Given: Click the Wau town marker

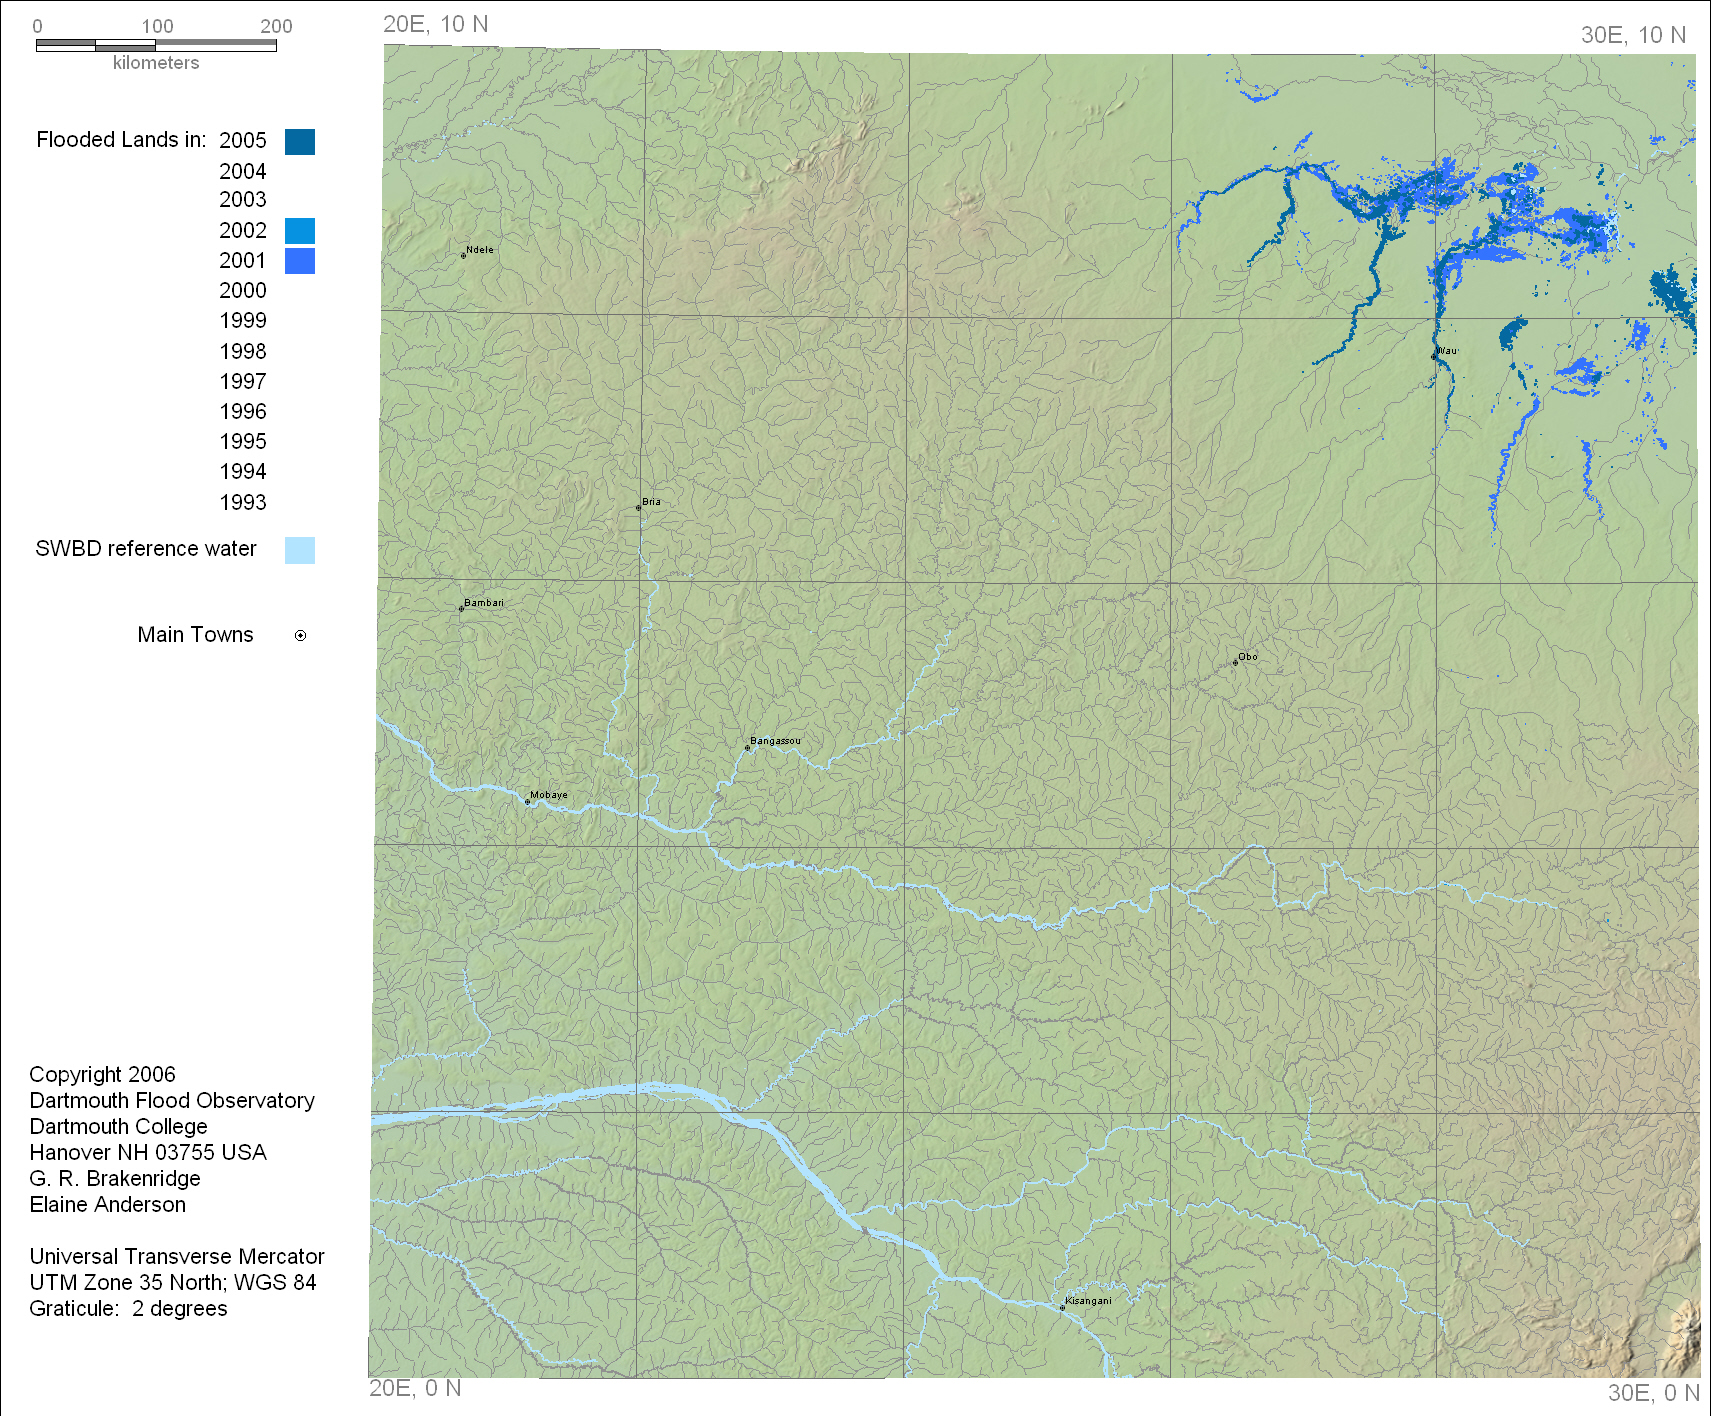Looking at the screenshot, I should coord(1435,355).
